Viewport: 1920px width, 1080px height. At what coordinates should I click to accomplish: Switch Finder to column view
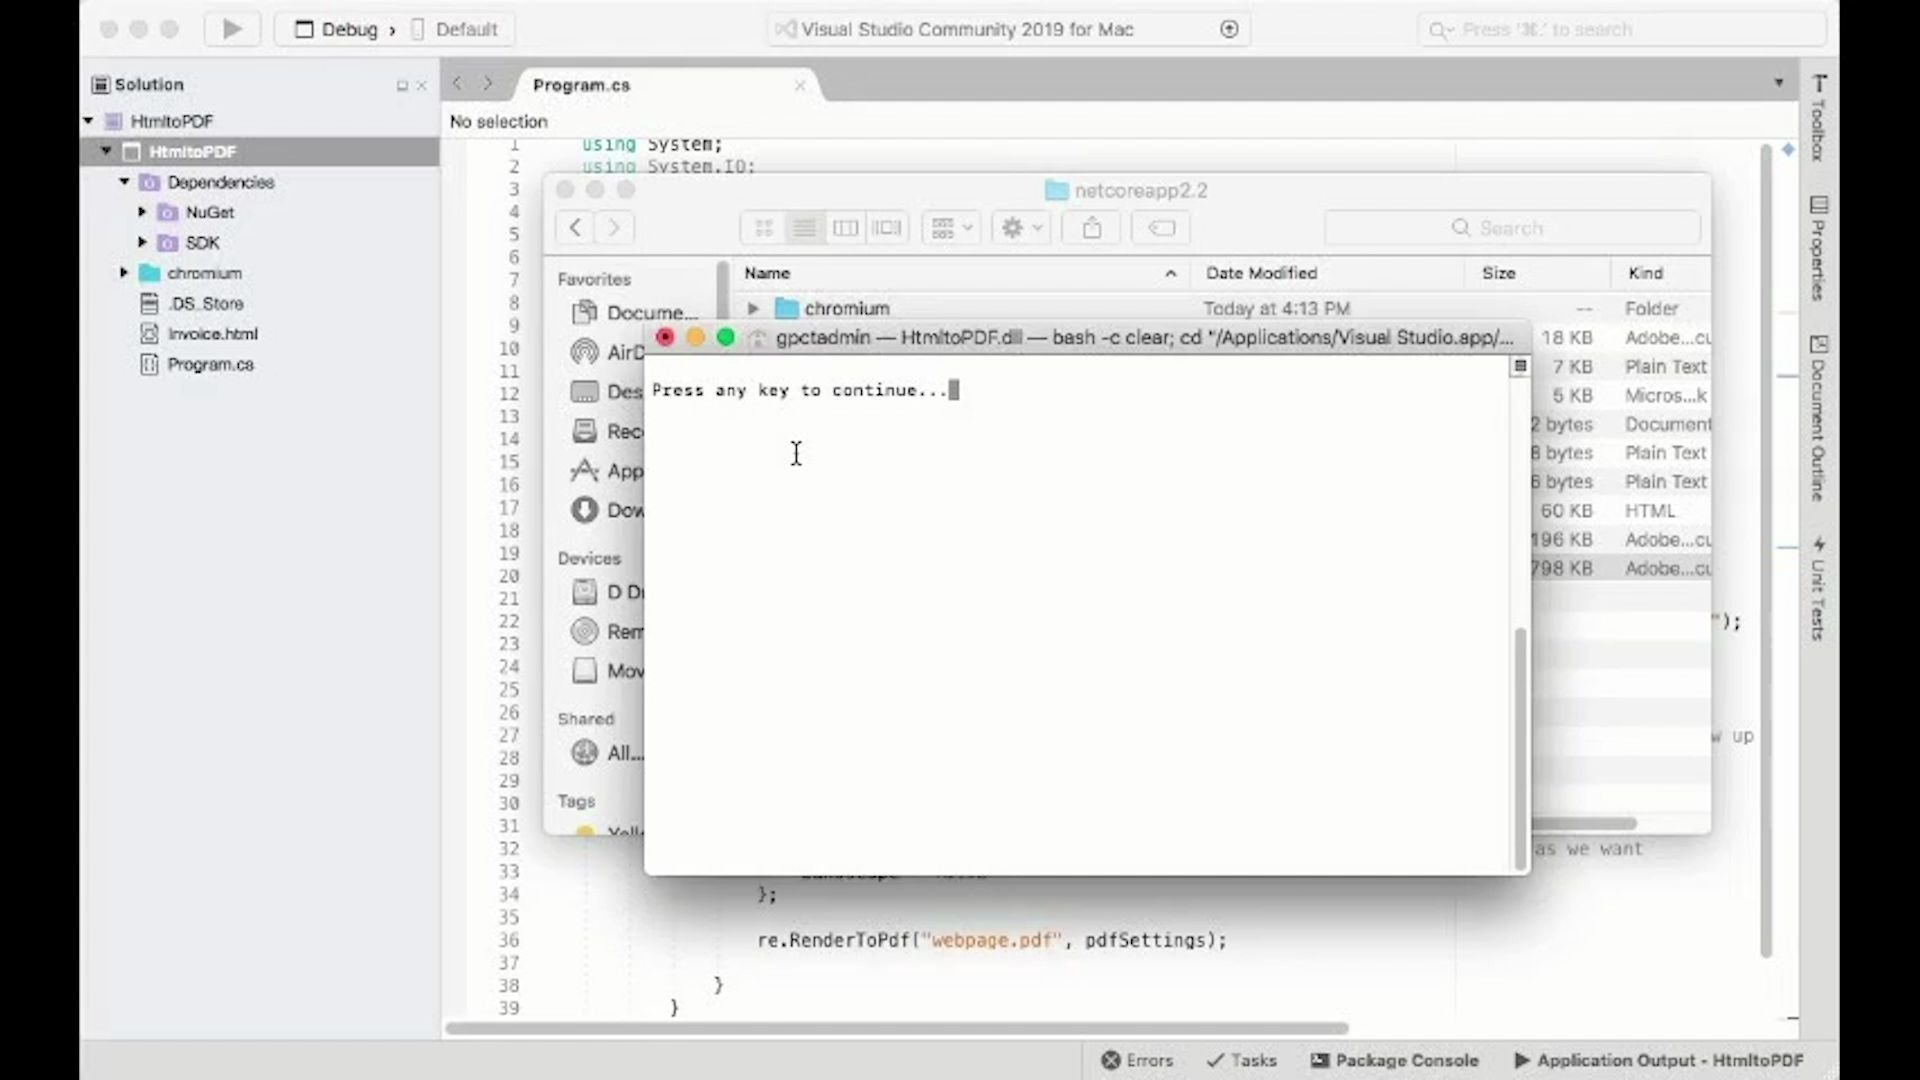pyautogui.click(x=845, y=228)
